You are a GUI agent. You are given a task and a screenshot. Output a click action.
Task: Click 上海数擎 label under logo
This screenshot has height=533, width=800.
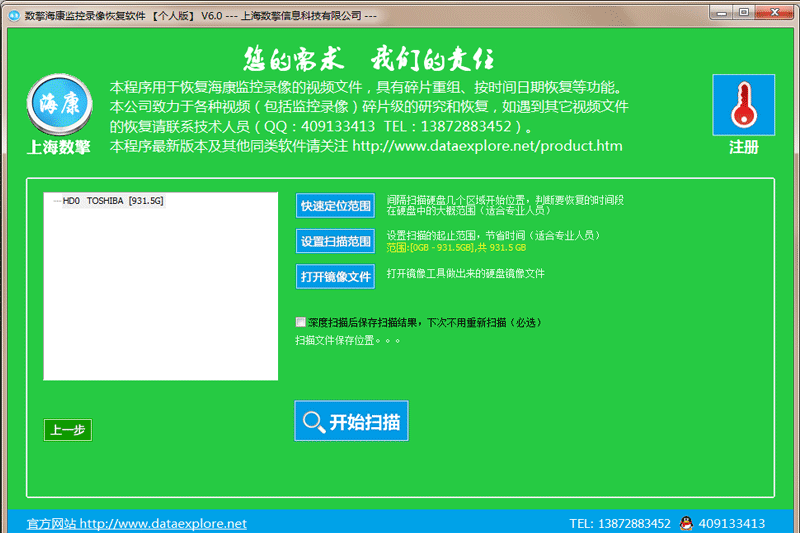59,147
